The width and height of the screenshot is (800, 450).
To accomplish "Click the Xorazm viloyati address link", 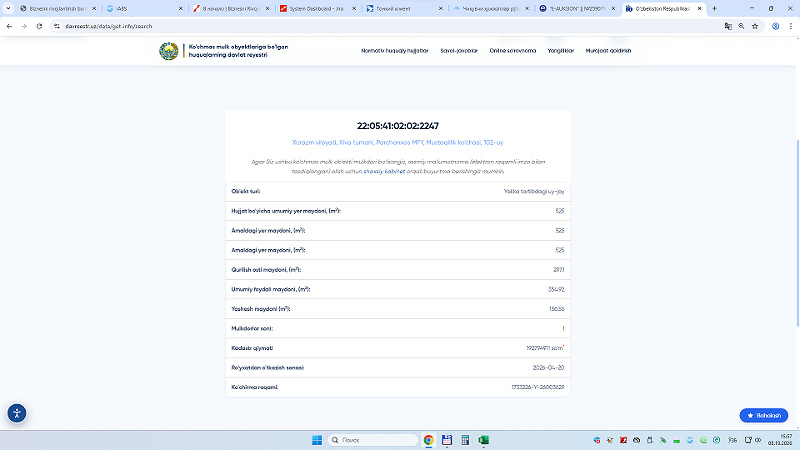I will (x=397, y=142).
